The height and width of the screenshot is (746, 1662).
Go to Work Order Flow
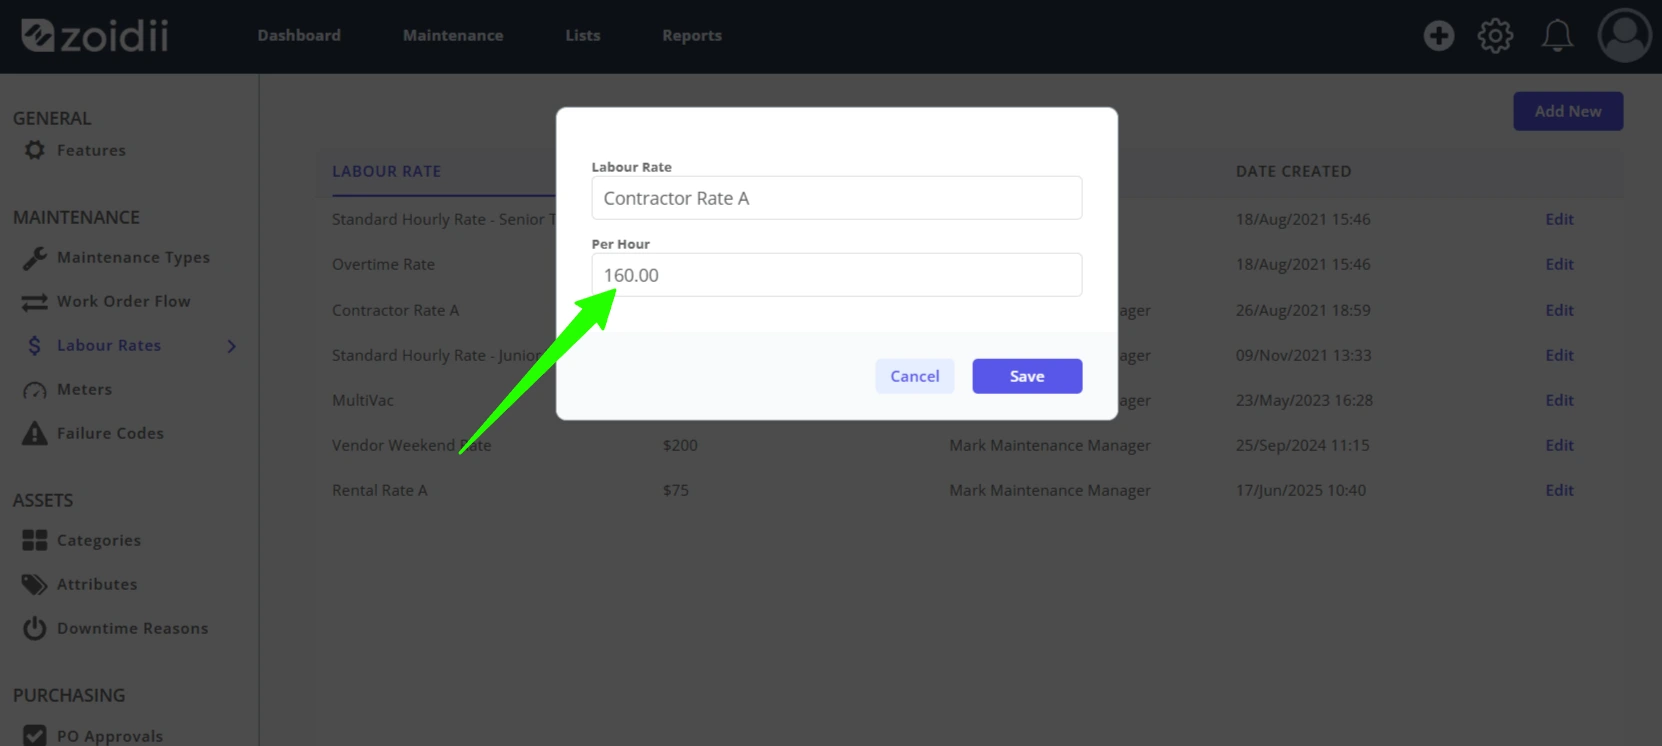123,301
